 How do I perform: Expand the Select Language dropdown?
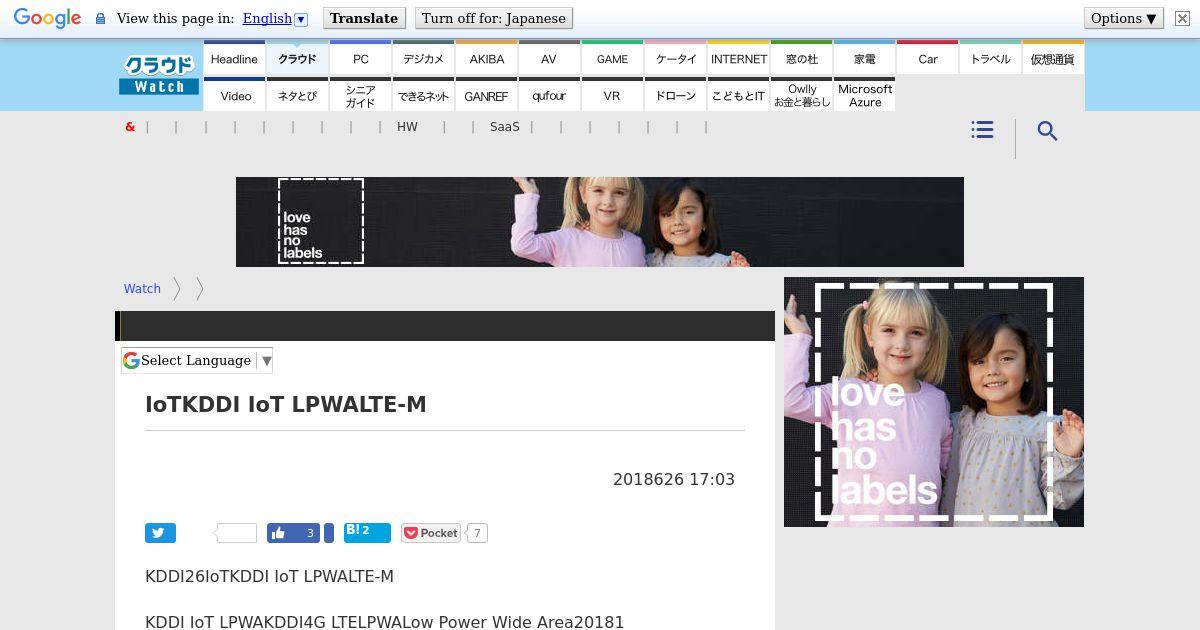pyautogui.click(x=197, y=360)
